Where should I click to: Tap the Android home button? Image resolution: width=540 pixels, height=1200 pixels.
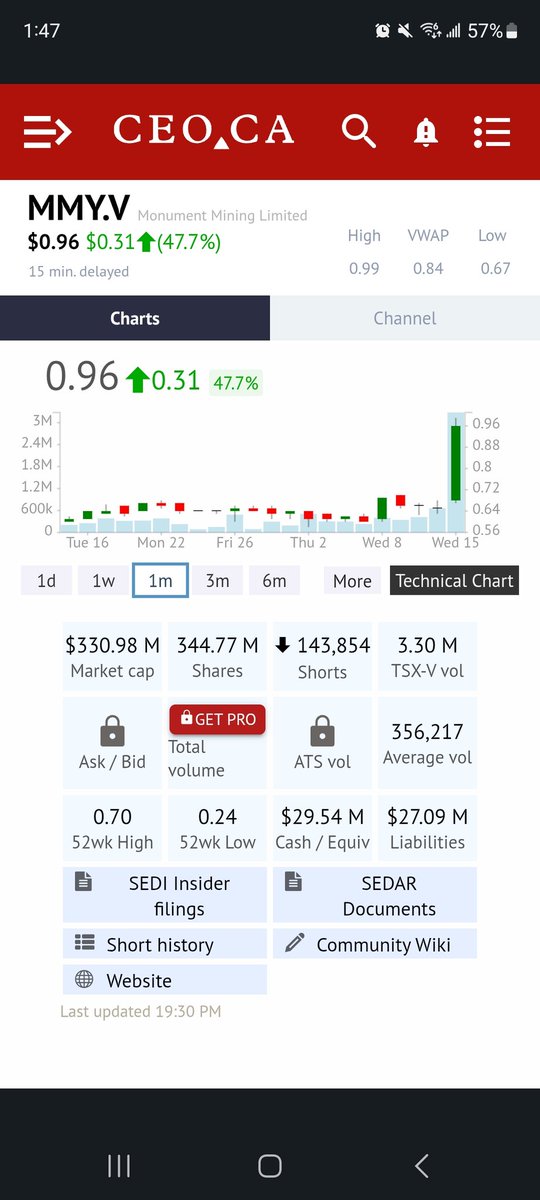[x=270, y=1166]
